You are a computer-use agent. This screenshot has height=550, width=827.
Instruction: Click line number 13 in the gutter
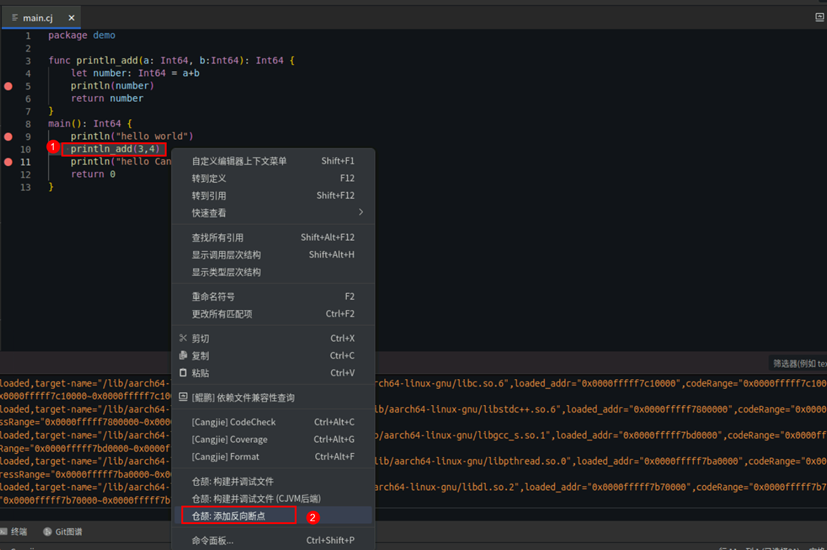tap(25, 187)
